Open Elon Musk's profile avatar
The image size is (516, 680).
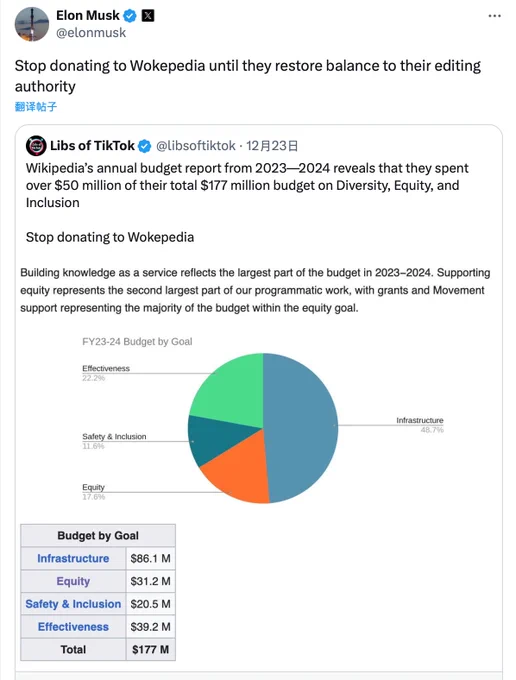(x=32, y=24)
